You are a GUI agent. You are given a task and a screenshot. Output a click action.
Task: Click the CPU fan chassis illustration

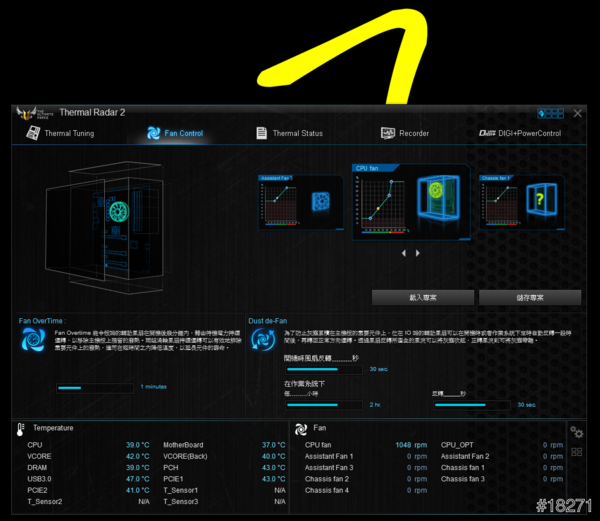(438, 198)
